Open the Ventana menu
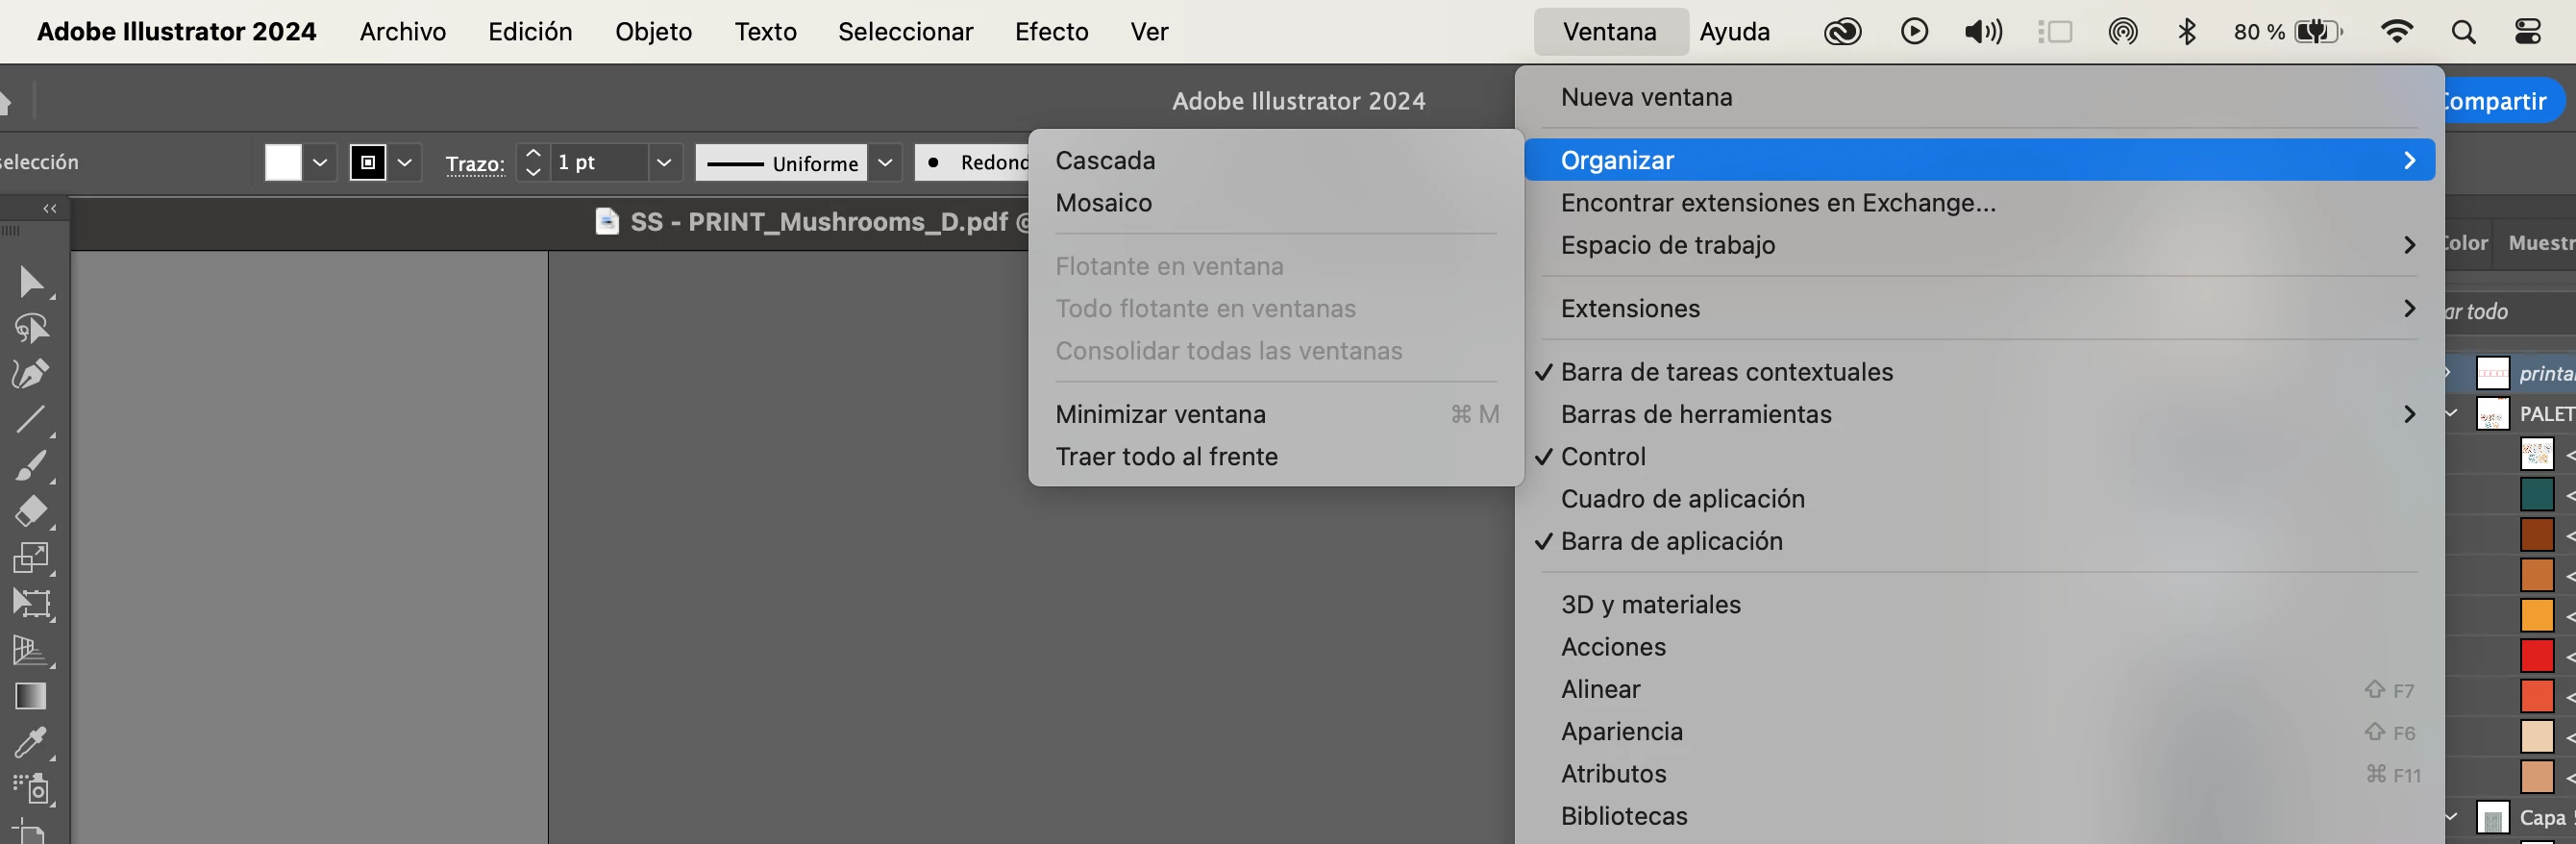Image resolution: width=2576 pixels, height=844 pixels. pyautogui.click(x=1610, y=32)
